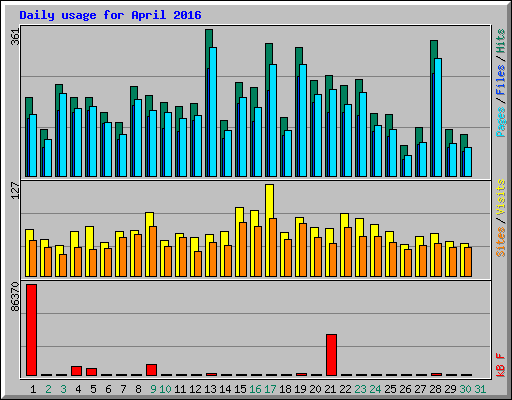Select day 23 on the x-axis
The image size is (512, 400).
tap(360, 389)
